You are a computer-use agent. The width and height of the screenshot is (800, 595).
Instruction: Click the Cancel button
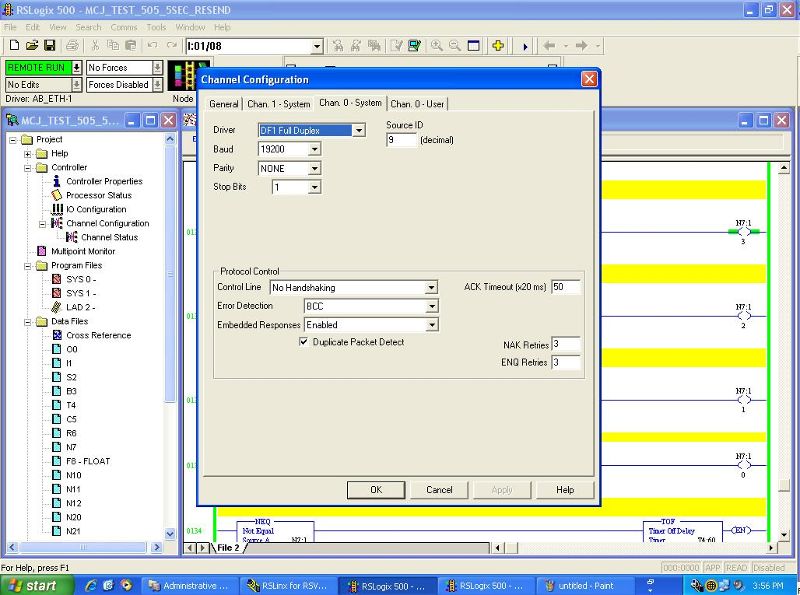point(439,489)
